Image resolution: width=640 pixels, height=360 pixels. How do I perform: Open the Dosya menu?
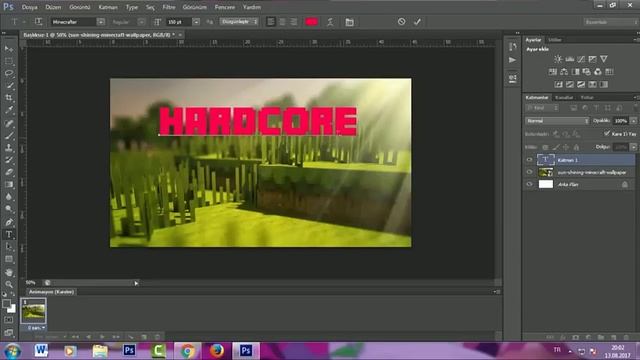pos(29,7)
